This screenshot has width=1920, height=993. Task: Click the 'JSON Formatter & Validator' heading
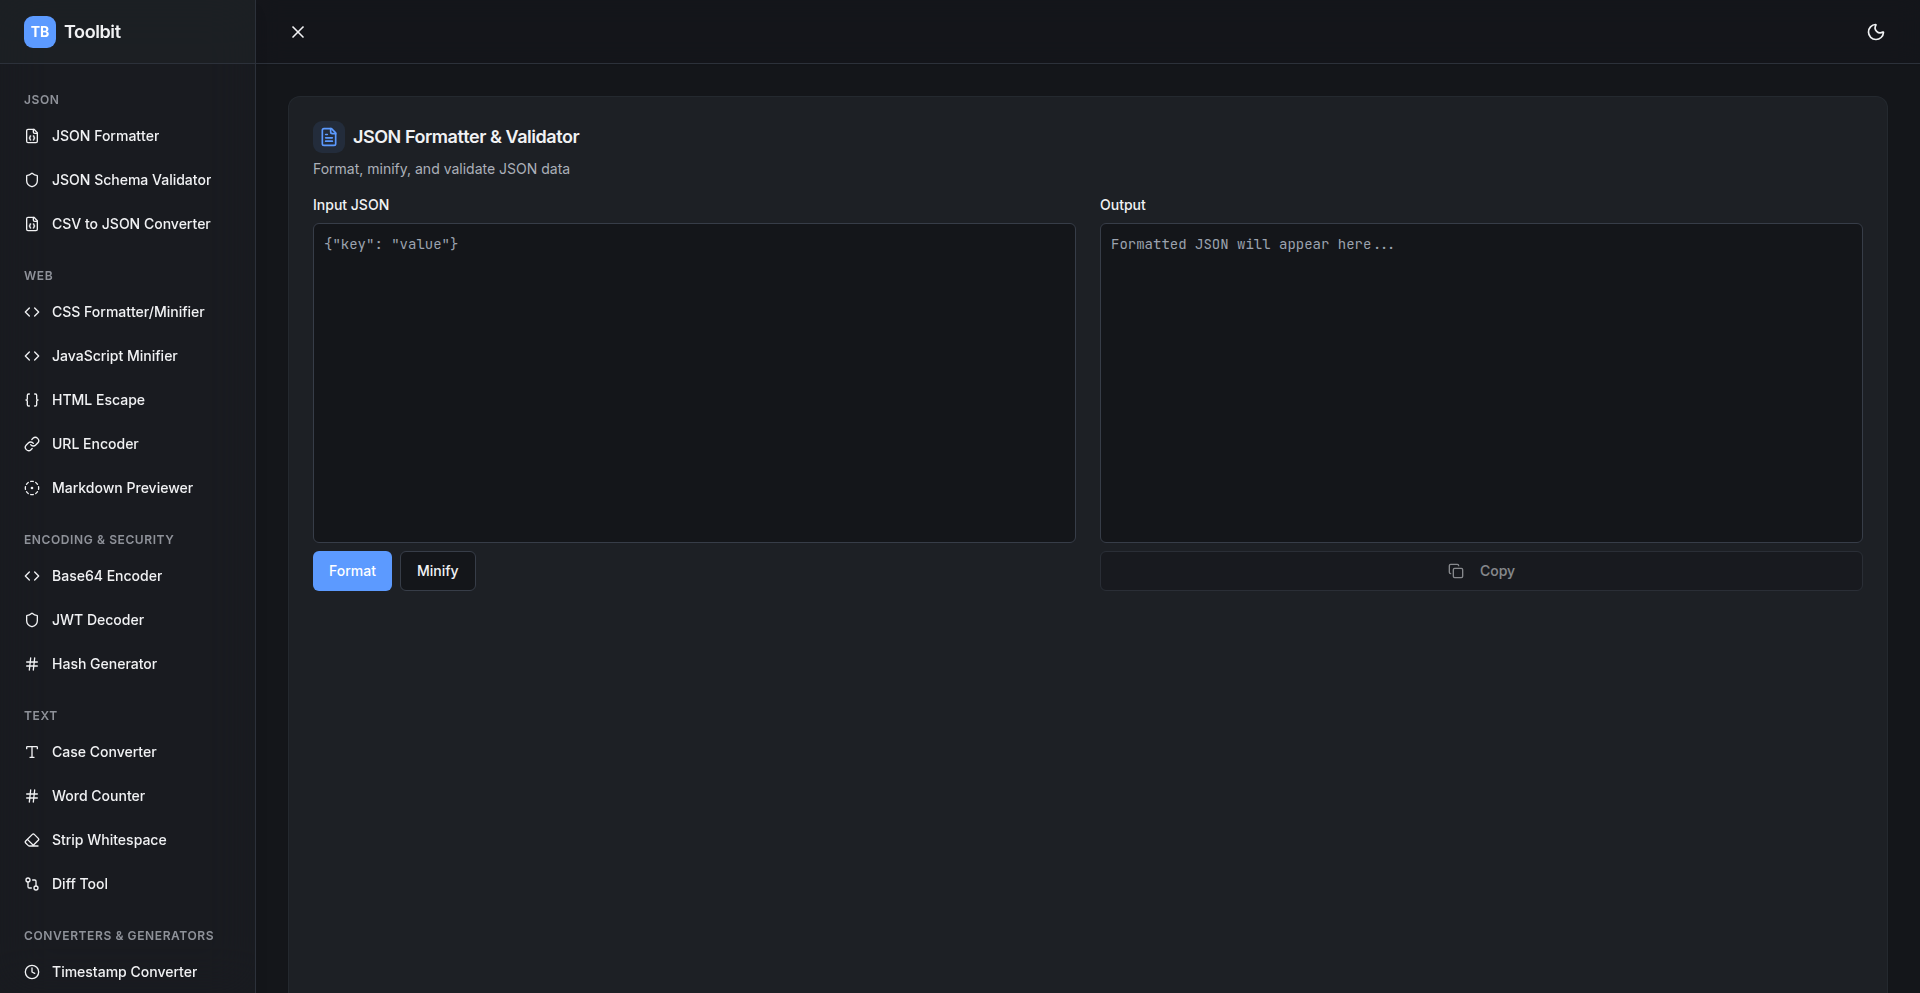pyautogui.click(x=466, y=137)
